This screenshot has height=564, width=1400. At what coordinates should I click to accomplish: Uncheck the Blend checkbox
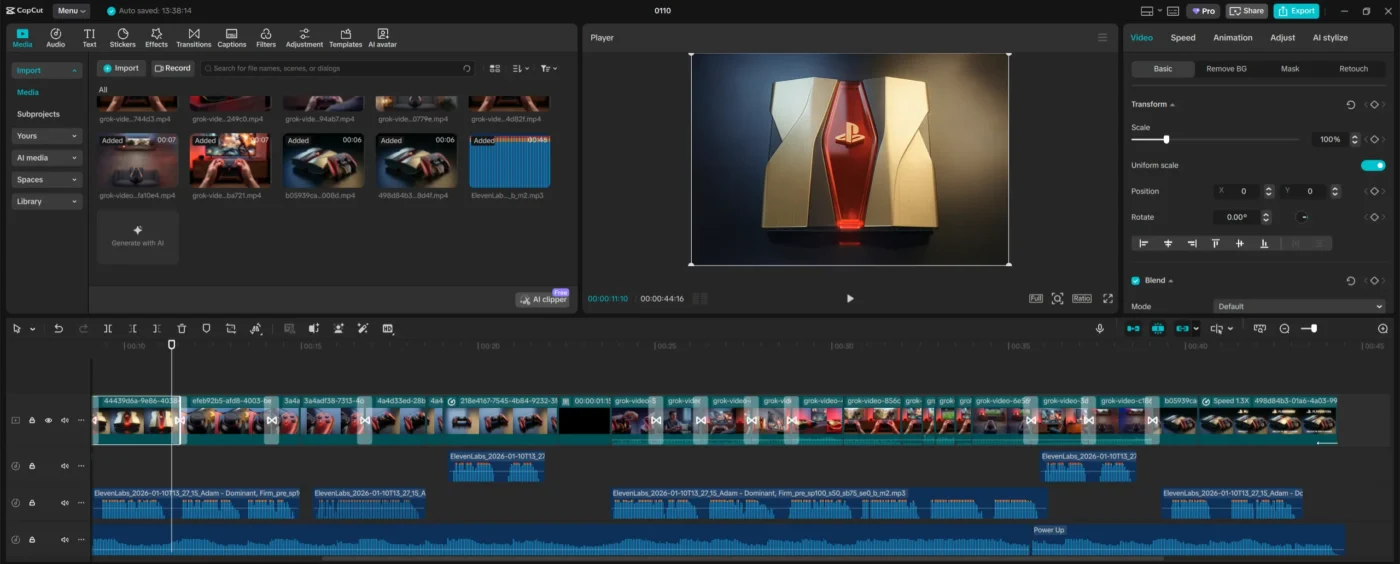pyautogui.click(x=1135, y=281)
